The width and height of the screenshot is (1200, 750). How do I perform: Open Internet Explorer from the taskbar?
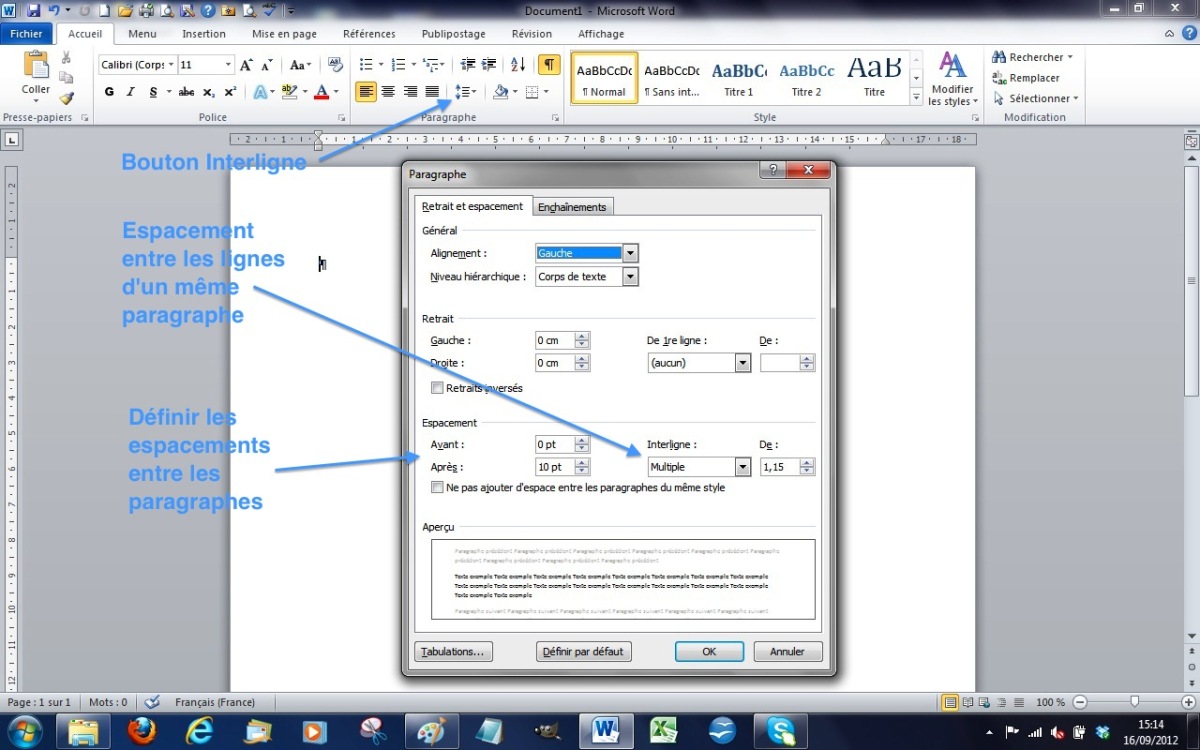click(x=201, y=731)
